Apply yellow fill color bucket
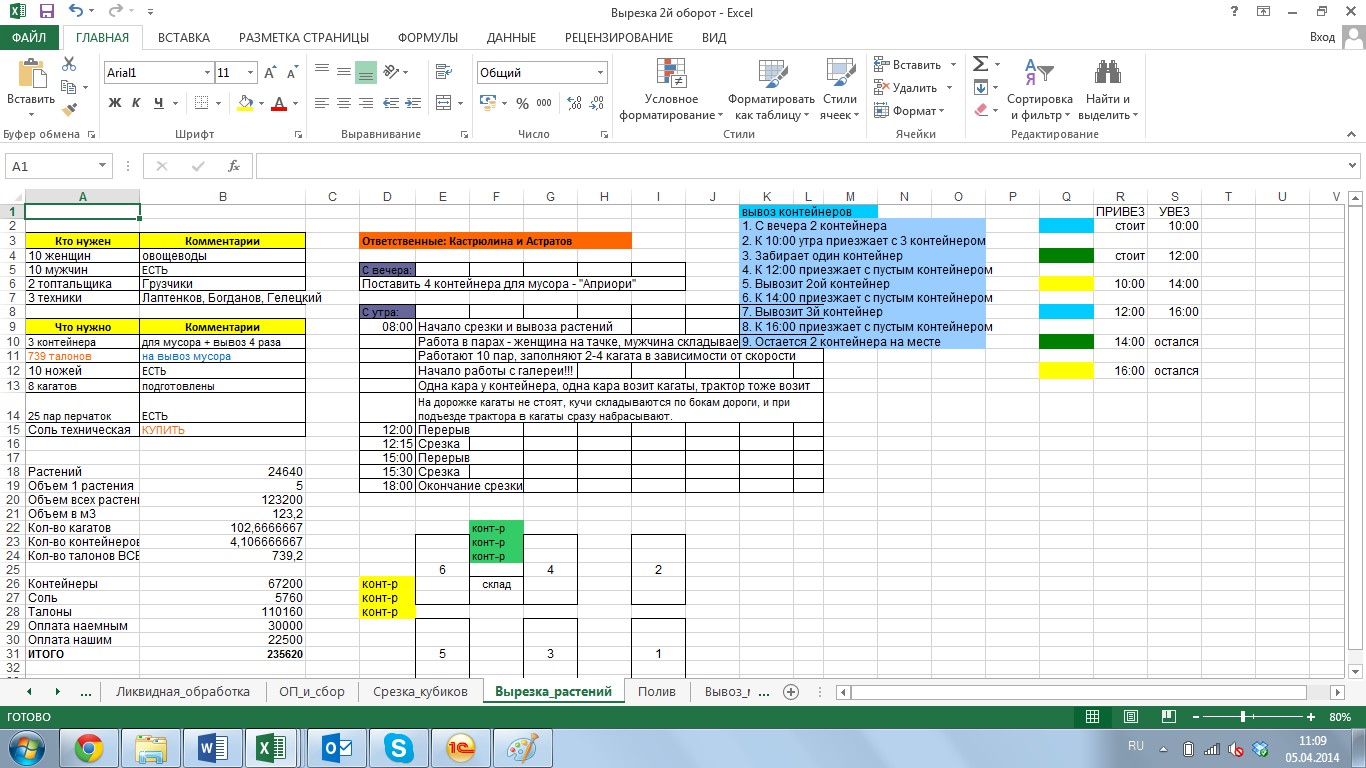This screenshot has width=1366, height=768. pos(246,103)
